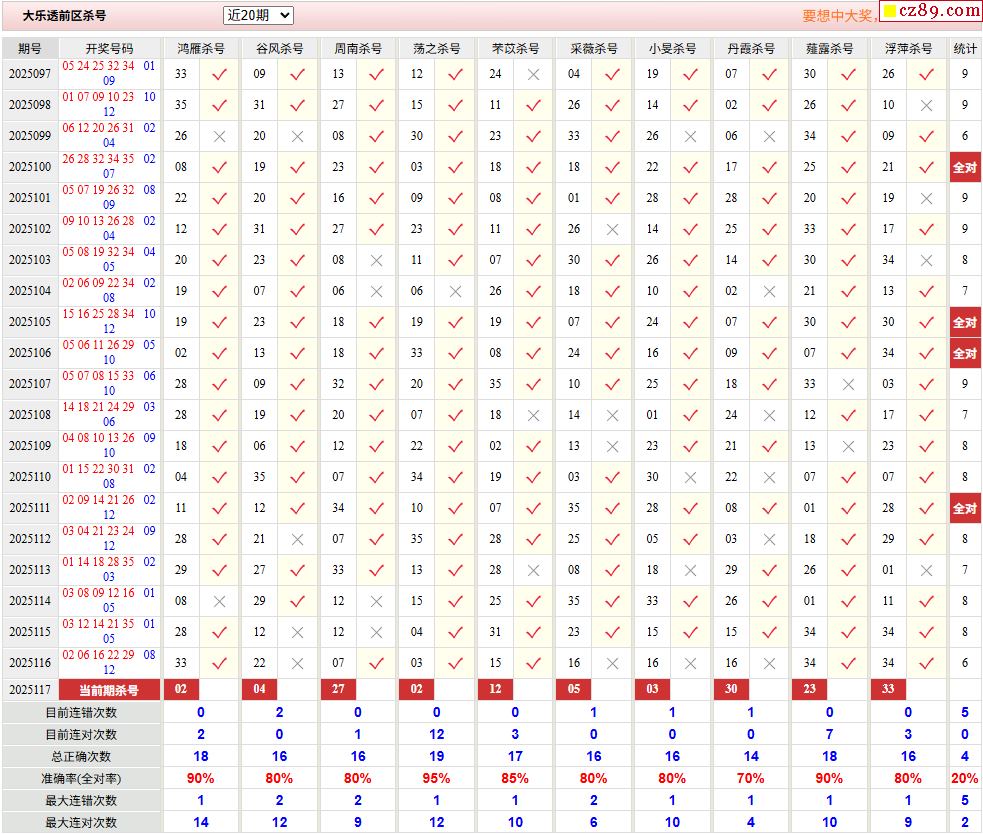
Task: Click X mark for 浮萍杀号 in row 2025098
Action: (926, 105)
